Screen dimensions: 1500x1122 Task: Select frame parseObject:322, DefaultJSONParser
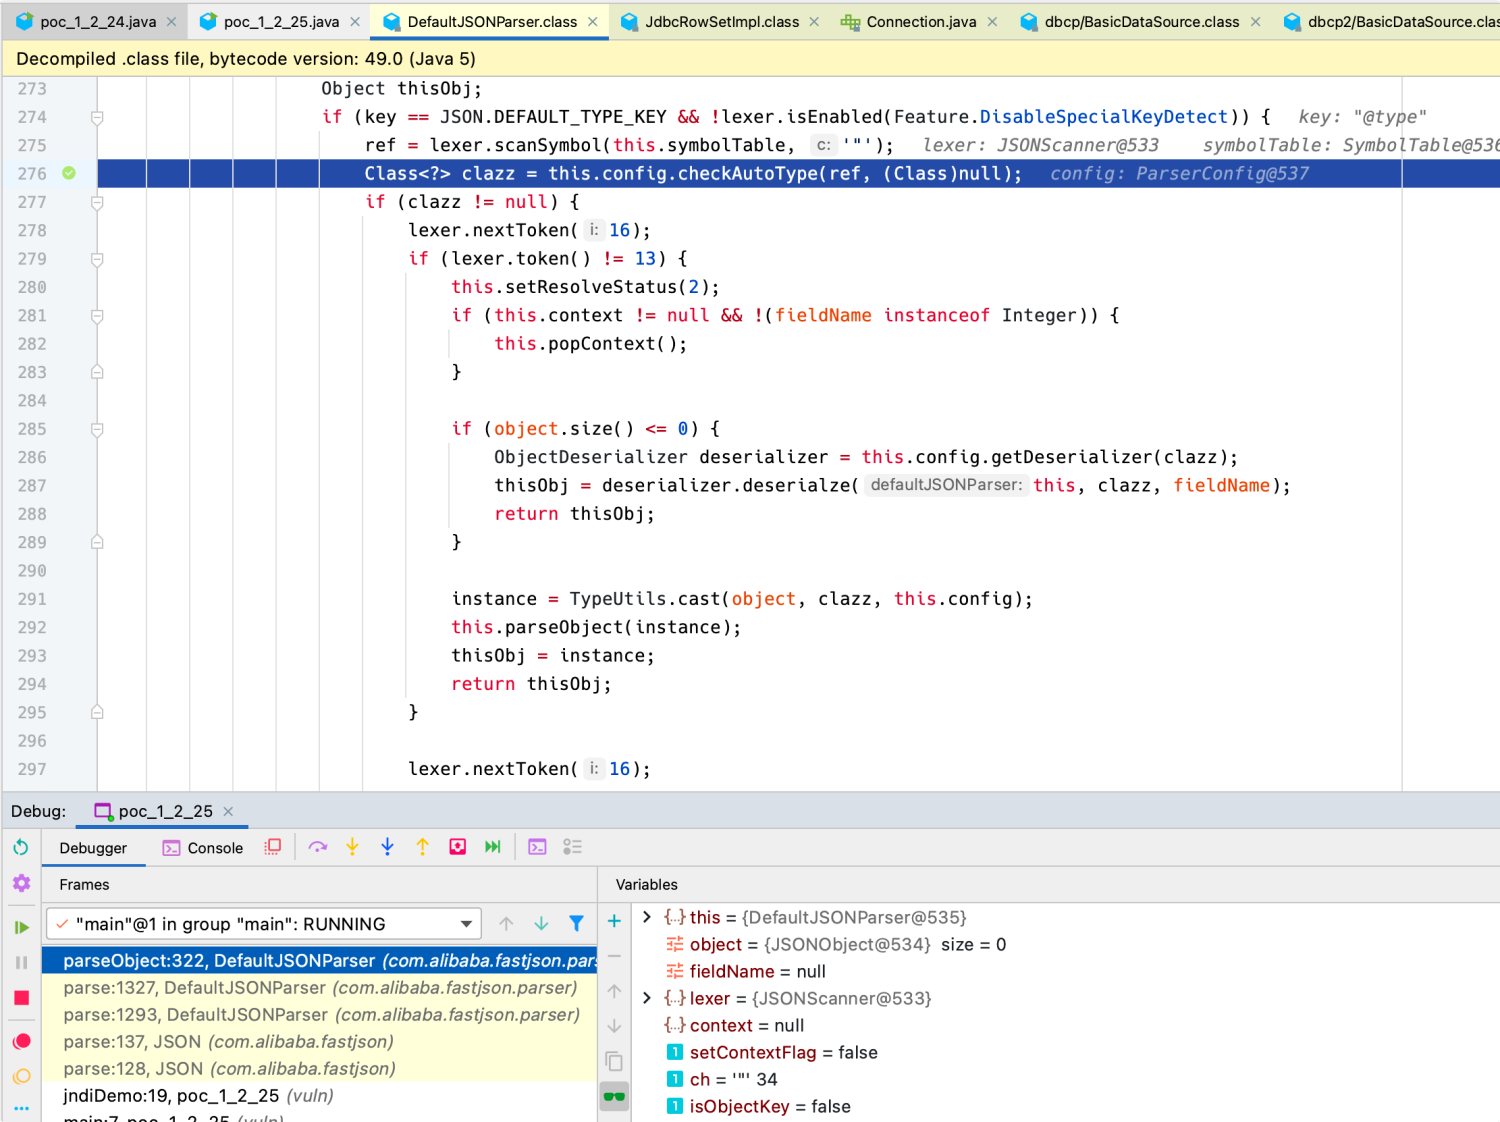point(320,961)
